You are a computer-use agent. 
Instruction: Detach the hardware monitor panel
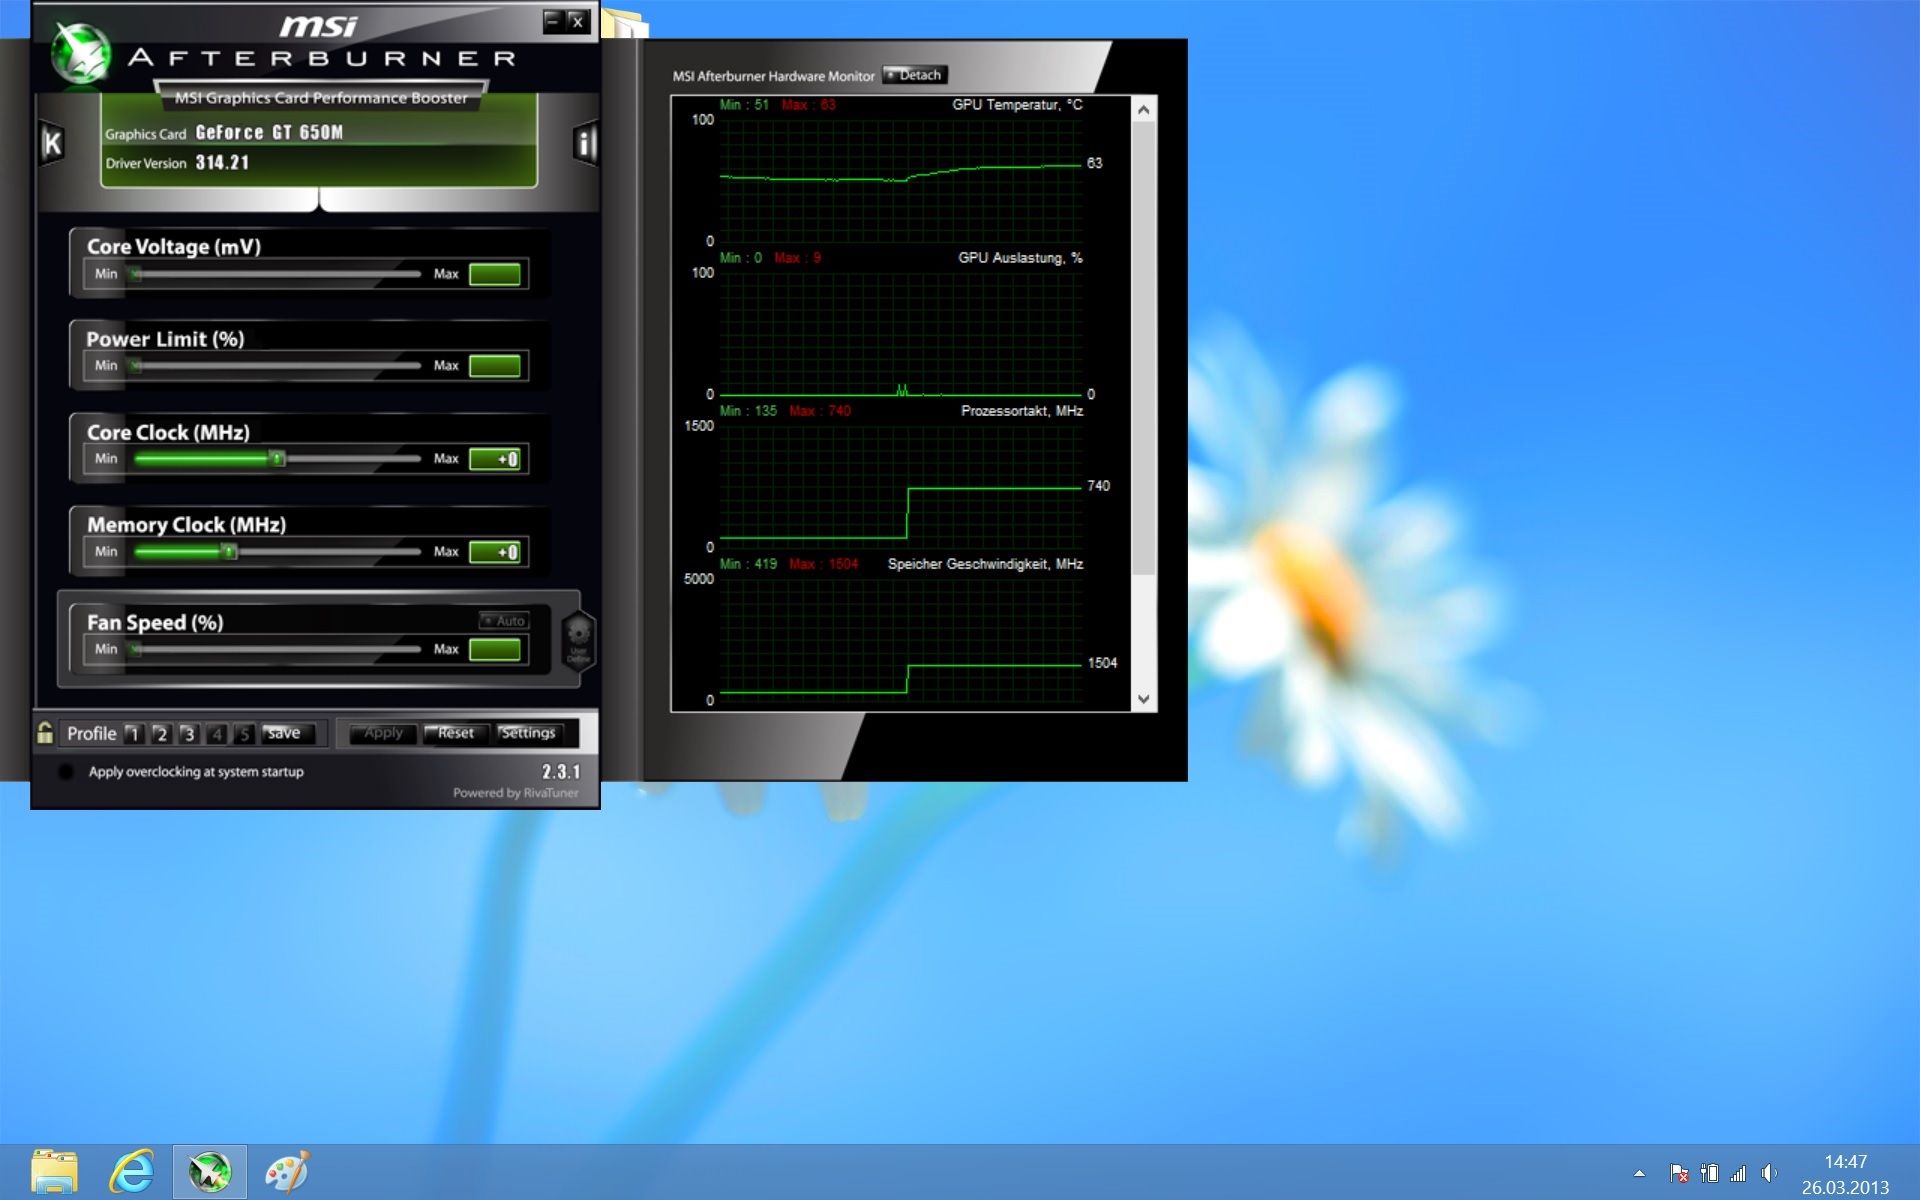pyautogui.click(x=914, y=75)
